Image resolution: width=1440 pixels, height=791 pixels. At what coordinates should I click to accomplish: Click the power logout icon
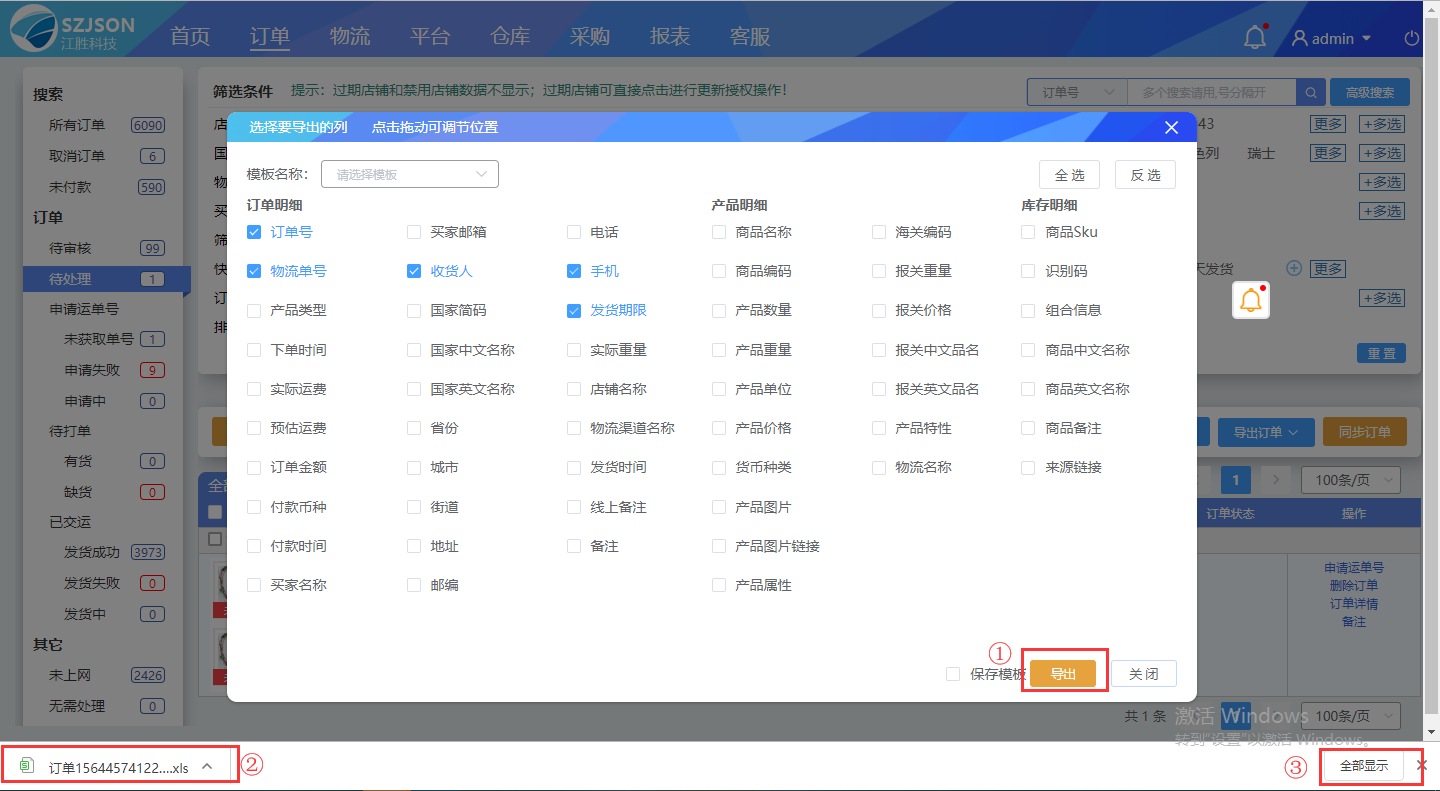(1412, 38)
